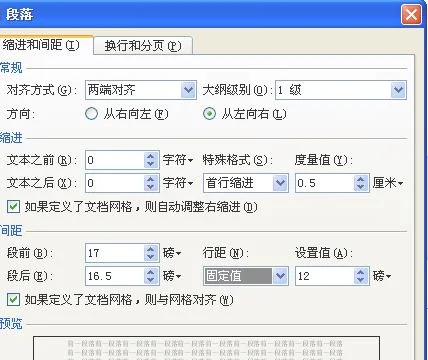Toggle 与网格对齐 checkbox

pos(13,300)
